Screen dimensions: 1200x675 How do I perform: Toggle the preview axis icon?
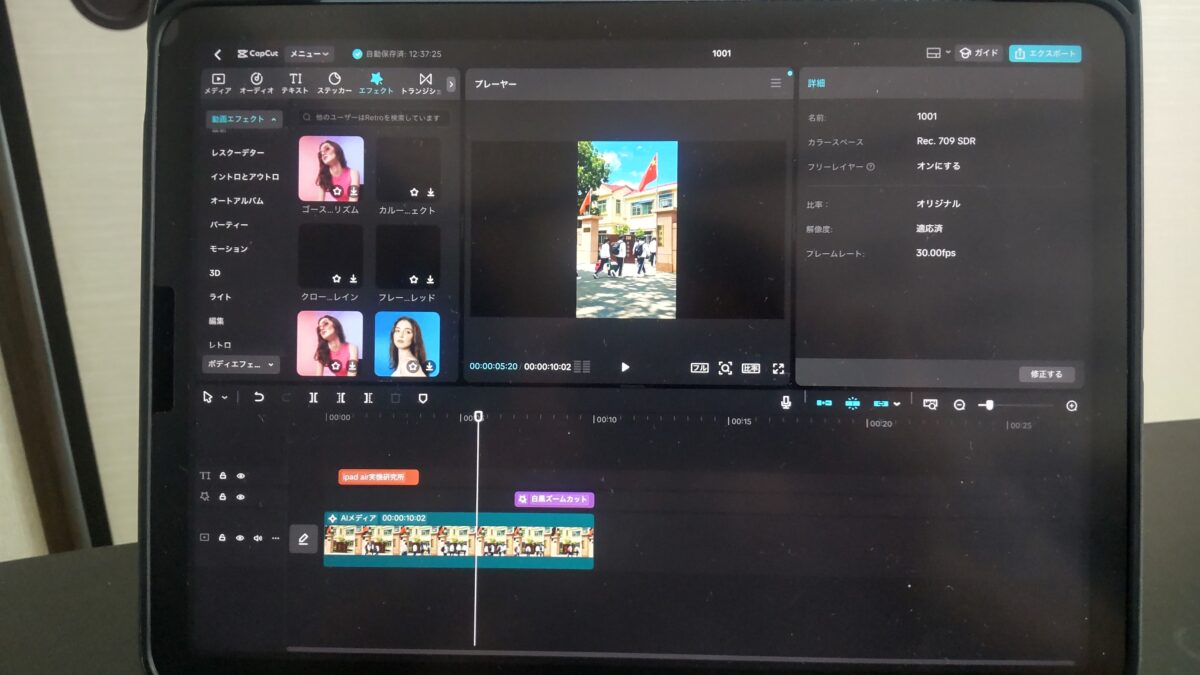coord(931,404)
